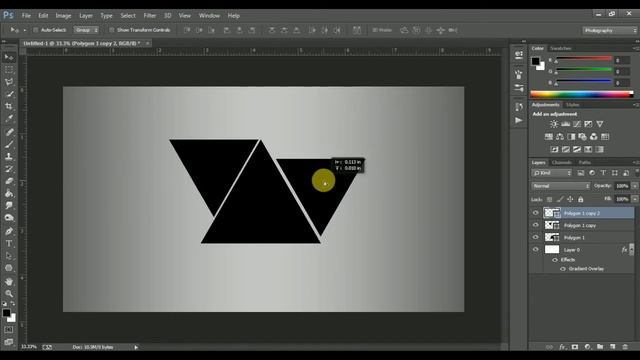Screen dimensions: 640x360
Task: Select the Paint Bucket tool
Action: 9,193
